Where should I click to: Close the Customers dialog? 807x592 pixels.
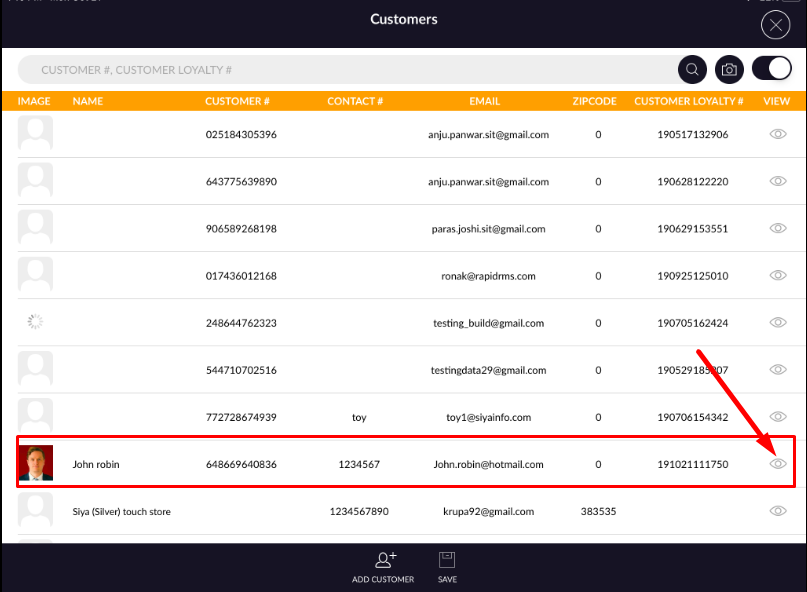click(775, 25)
